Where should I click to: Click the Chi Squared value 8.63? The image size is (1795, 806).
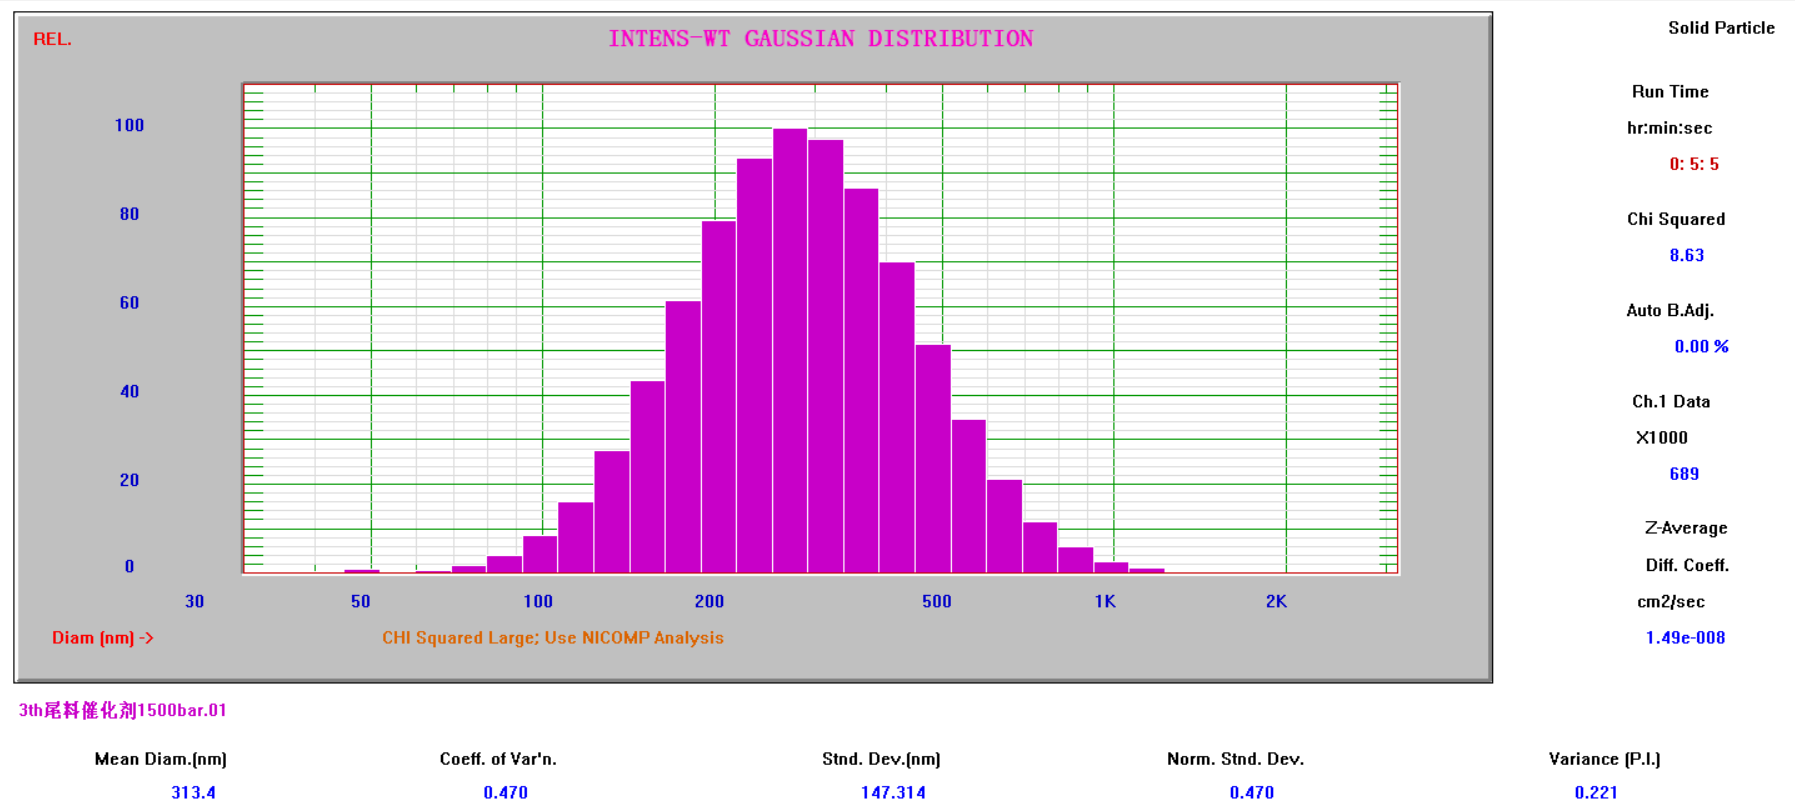[x=1686, y=255]
